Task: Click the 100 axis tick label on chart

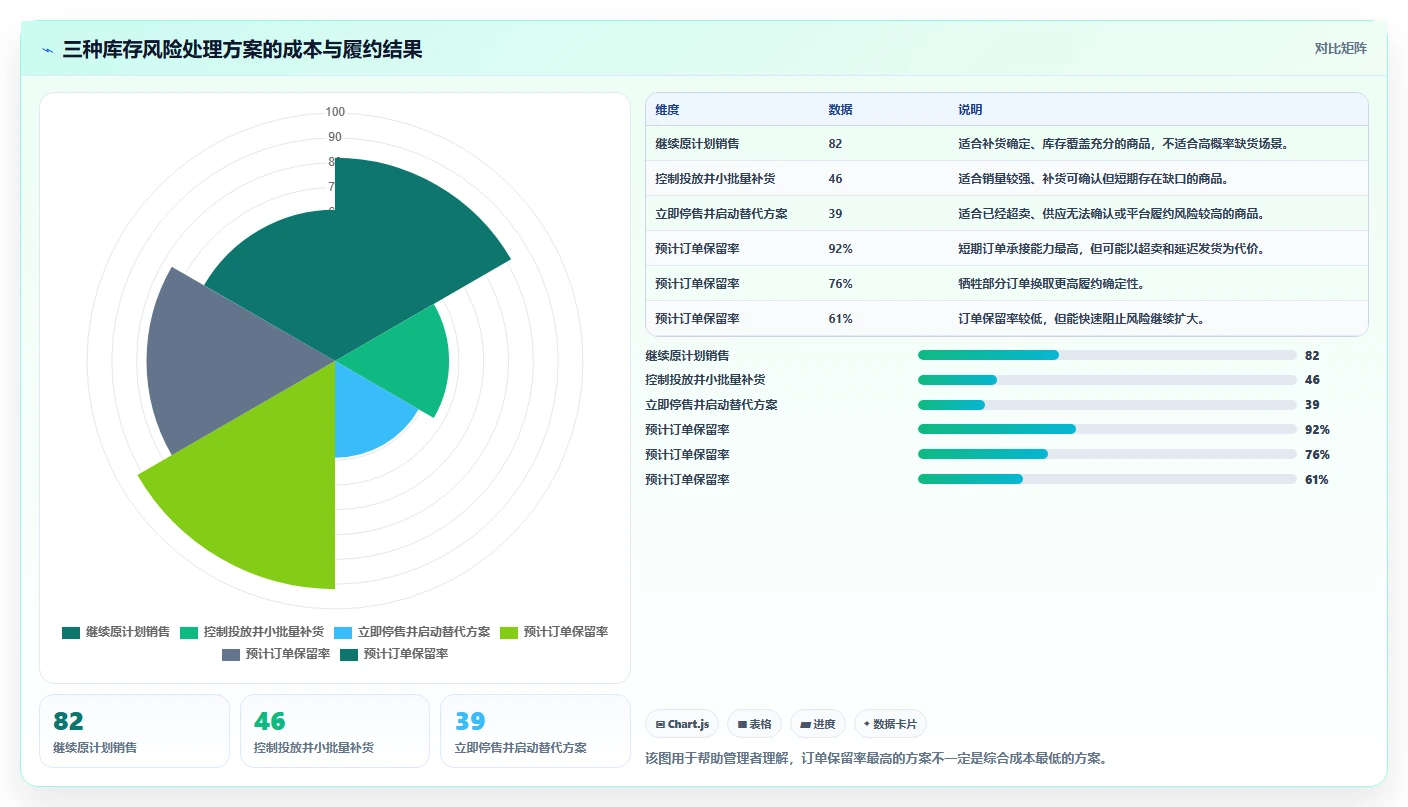Action: tap(335, 112)
